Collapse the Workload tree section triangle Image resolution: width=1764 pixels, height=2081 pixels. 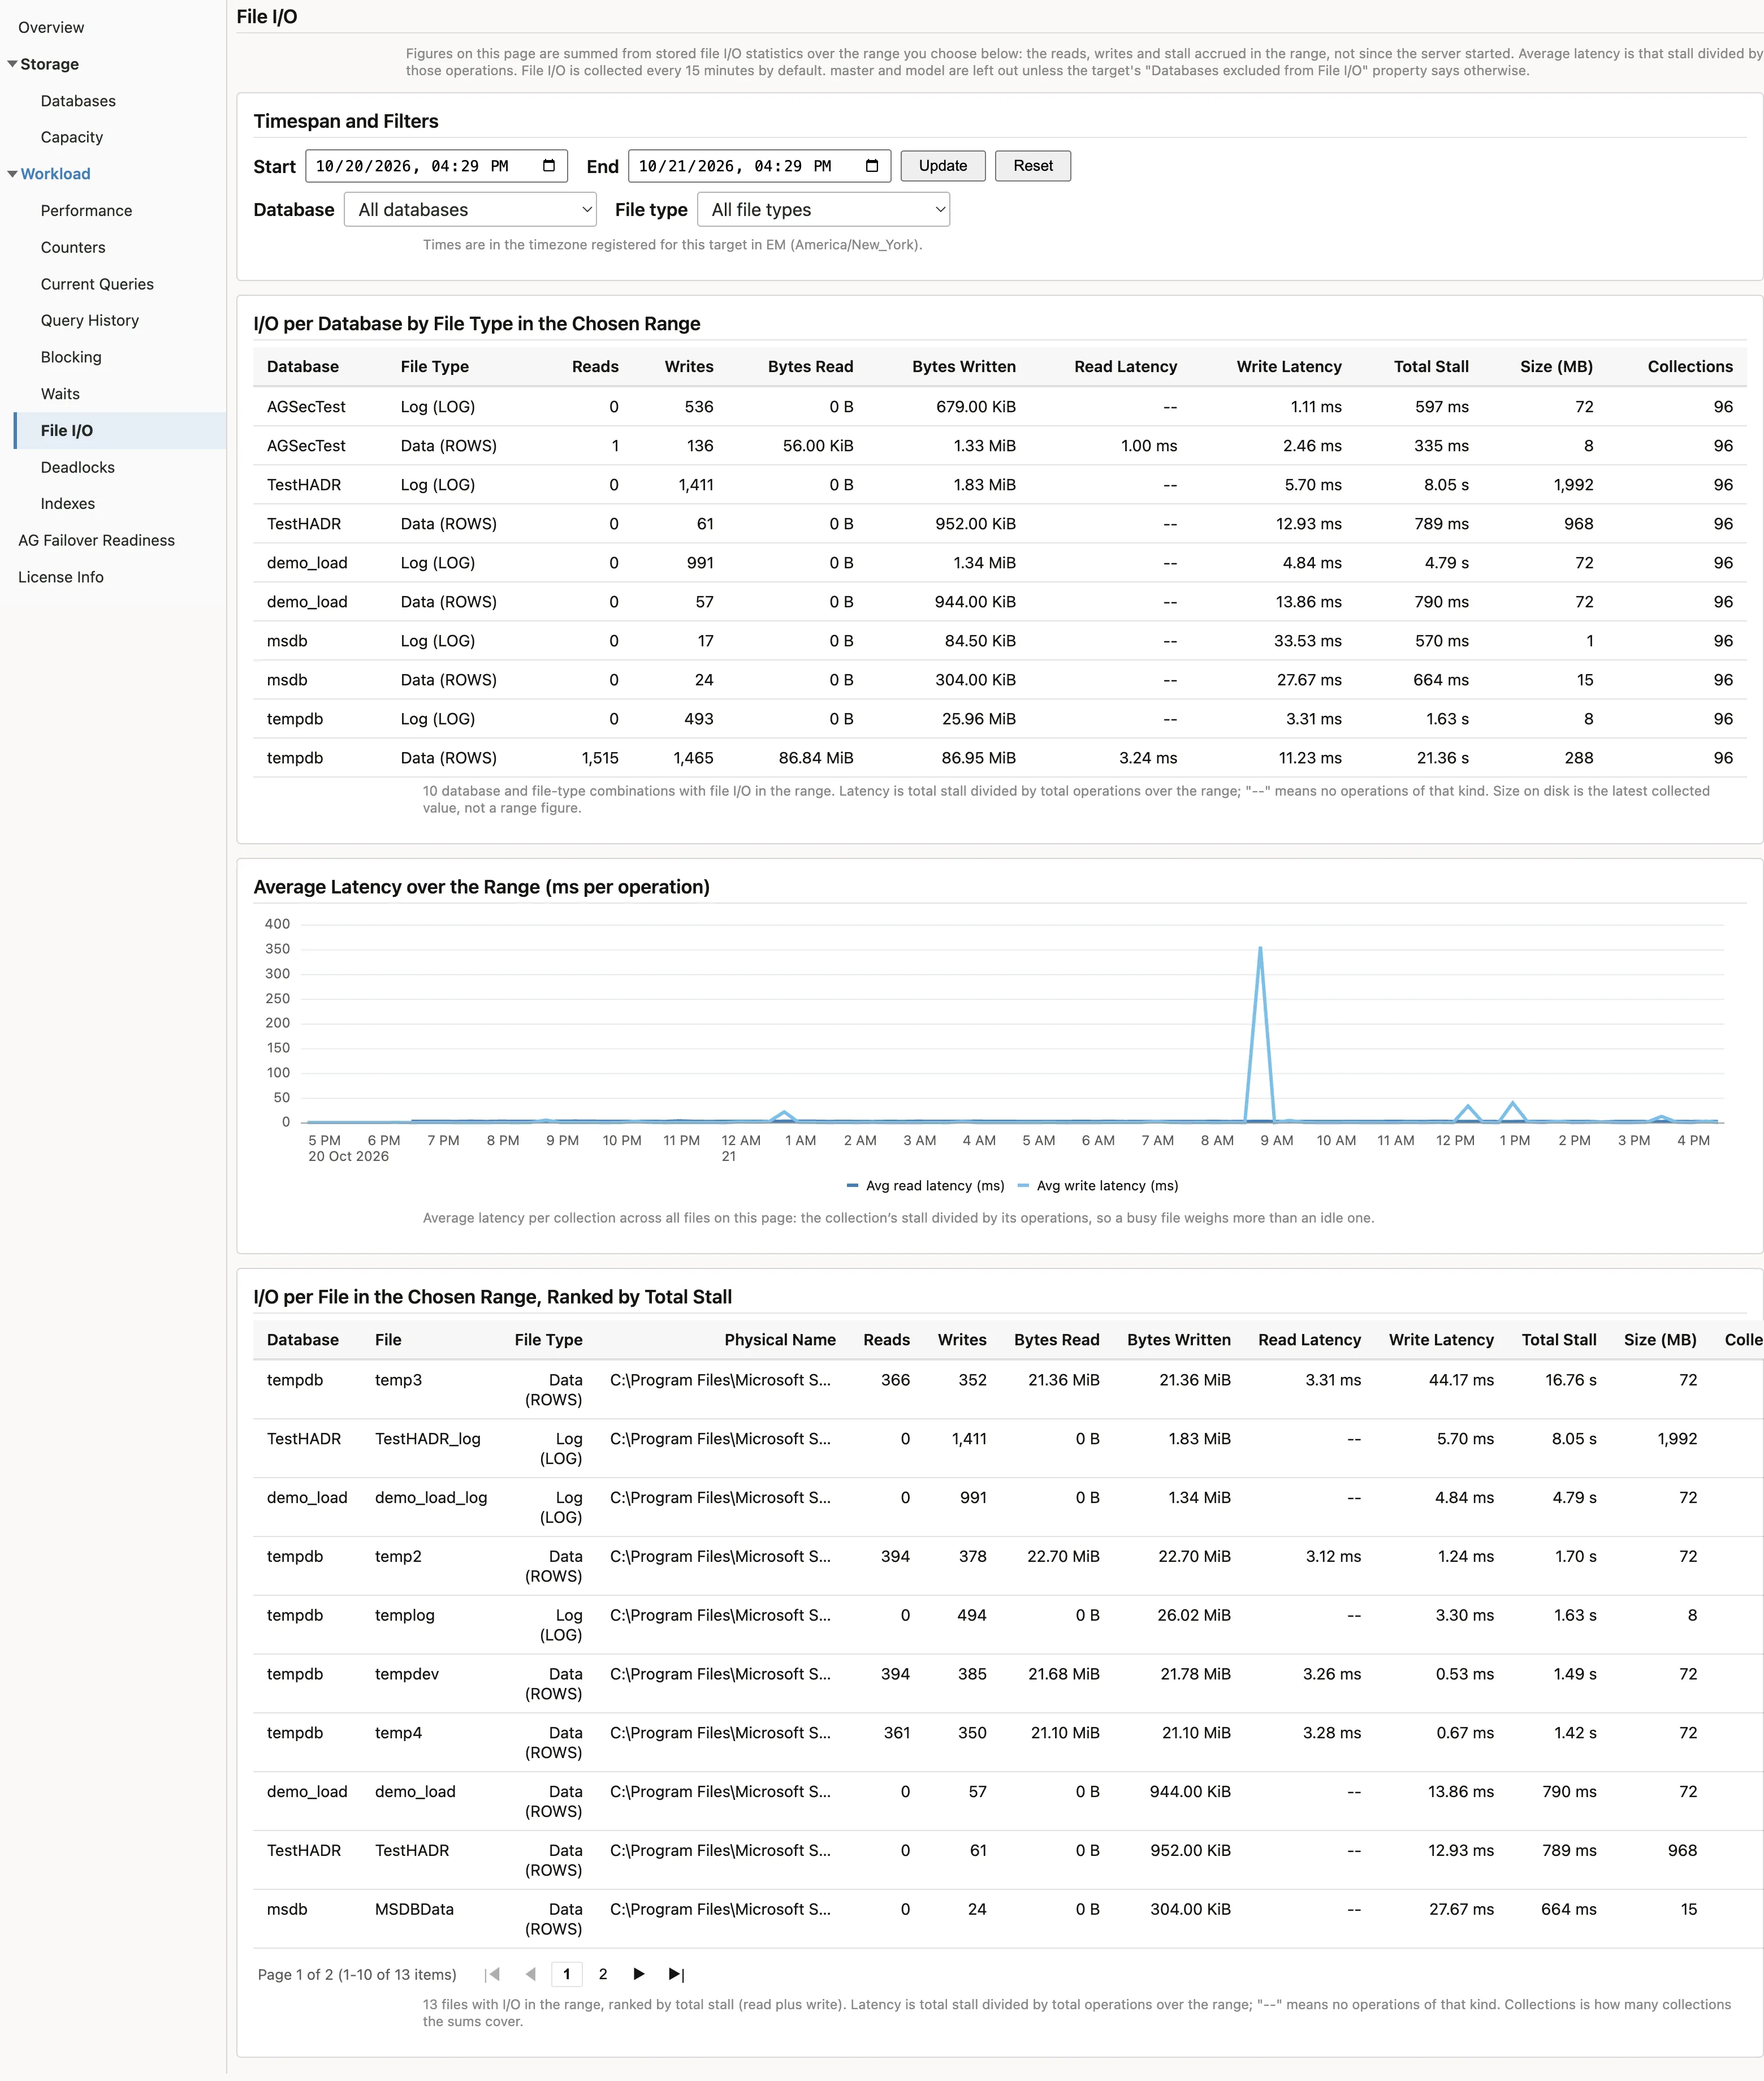(x=12, y=174)
